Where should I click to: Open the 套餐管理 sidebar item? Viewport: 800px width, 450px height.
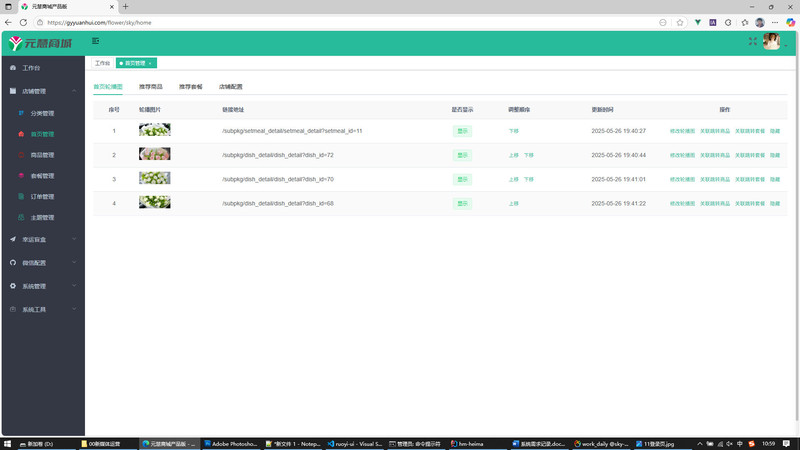tap(42, 176)
